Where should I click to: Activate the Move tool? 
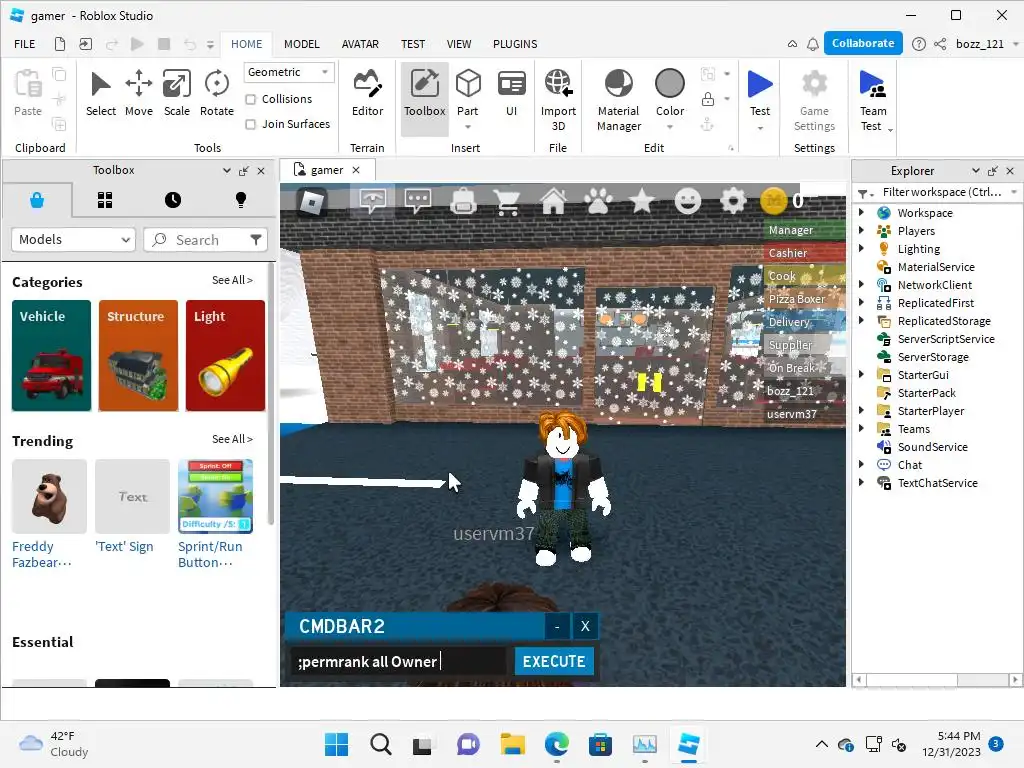(x=138, y=94)
